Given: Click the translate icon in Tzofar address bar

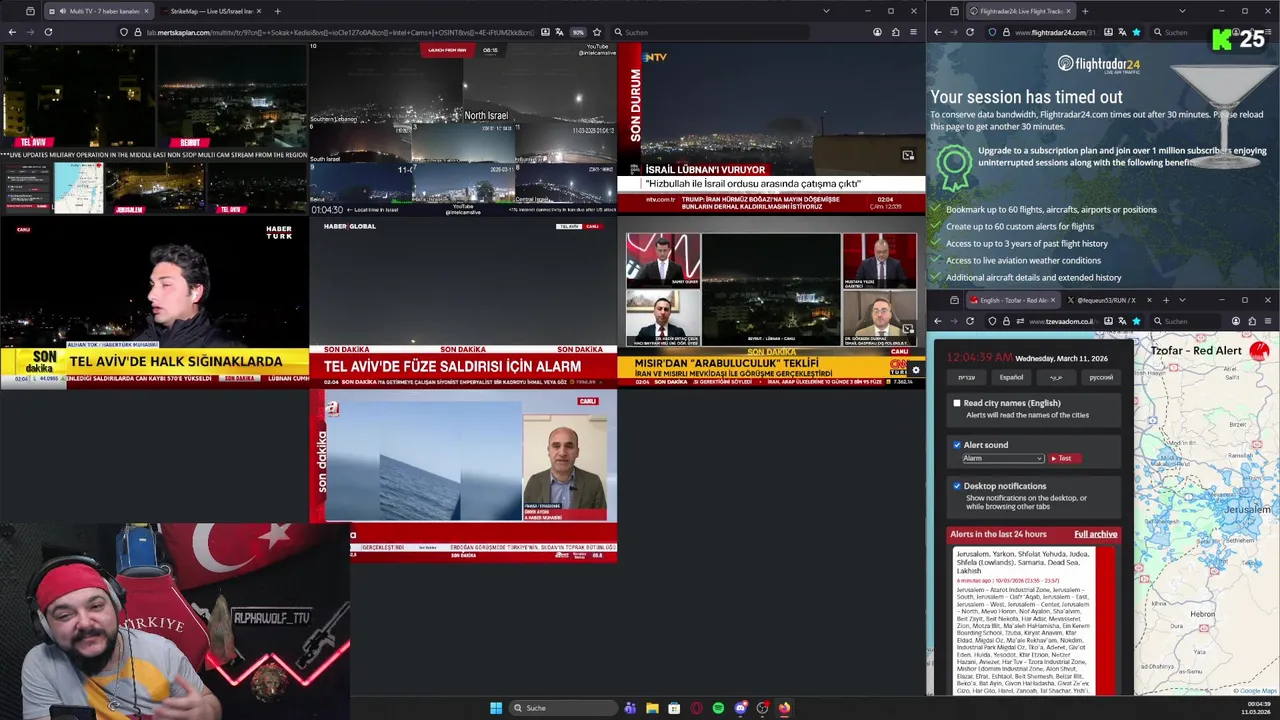Looking at the screenshot, I should click(x=1121, y=321).
